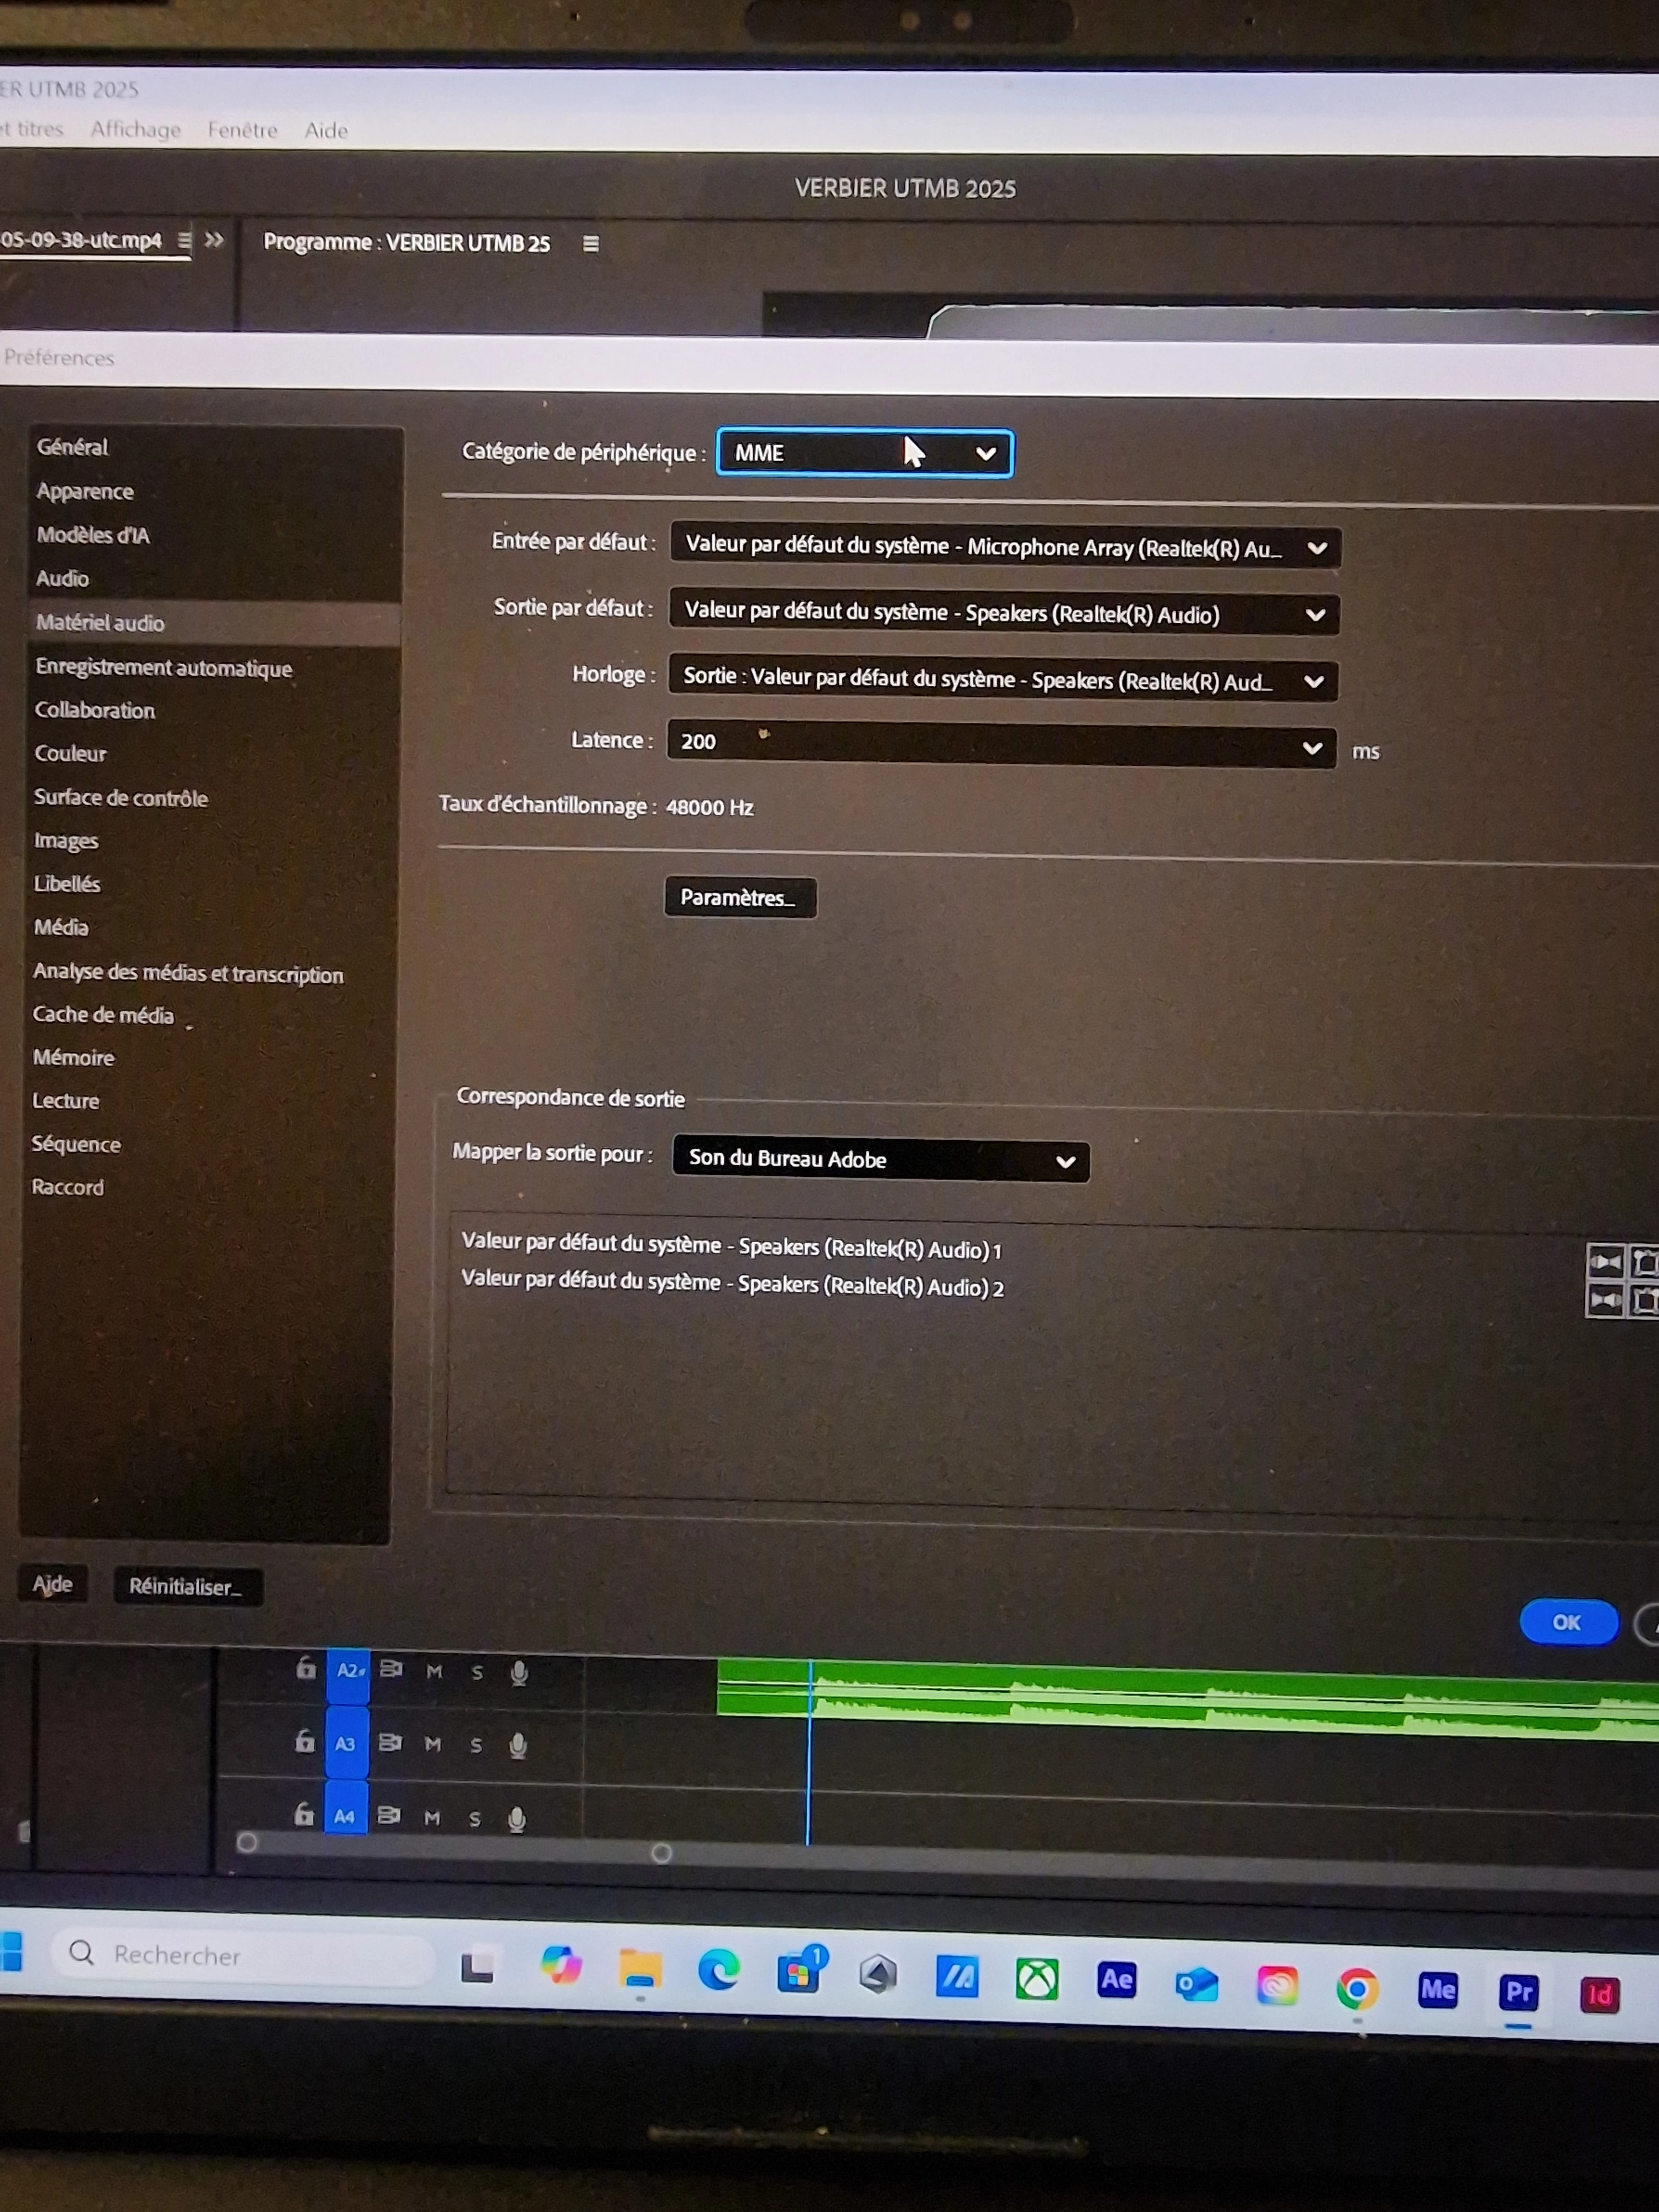Toggle track targeting for A4

click(x=345, y=1816)
